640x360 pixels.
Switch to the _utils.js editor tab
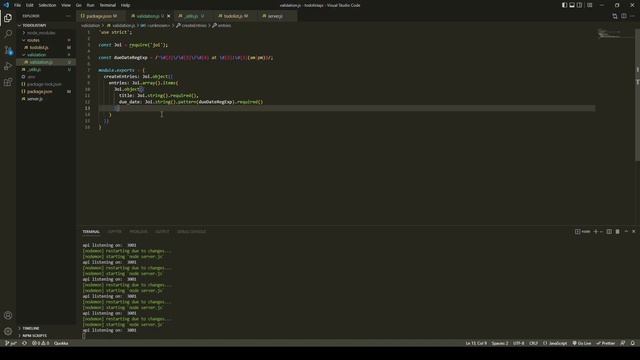pos(194,16)
